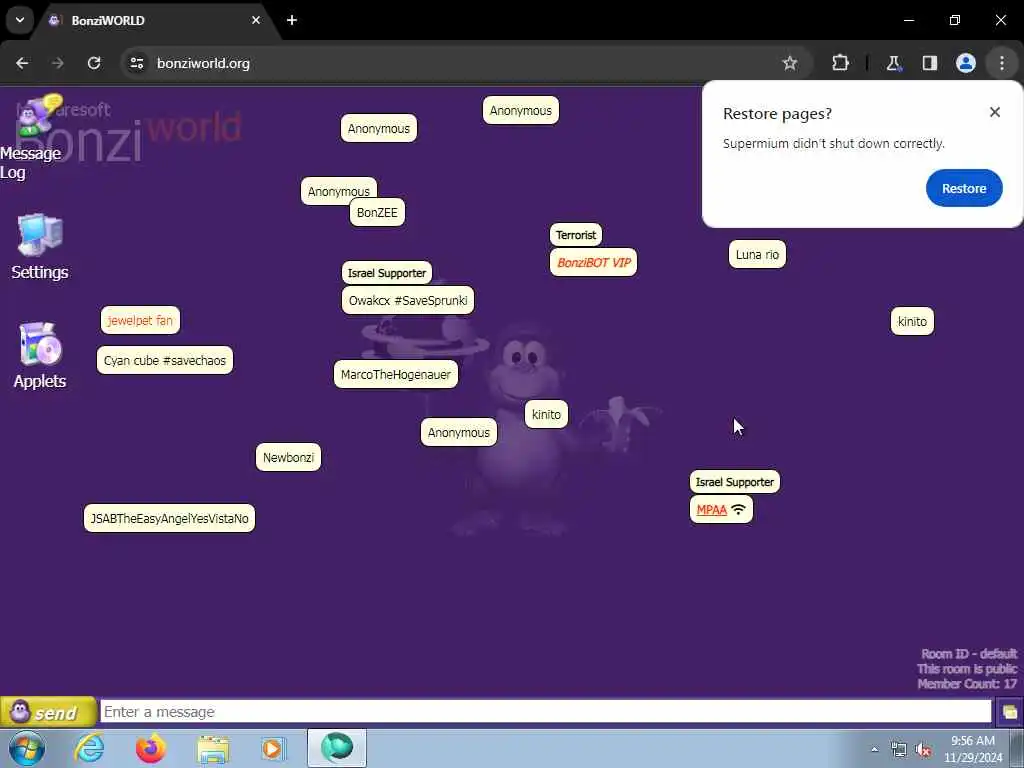Click the Member Count: 17 text
The image size is (1024, 768).
coord(967,684)
